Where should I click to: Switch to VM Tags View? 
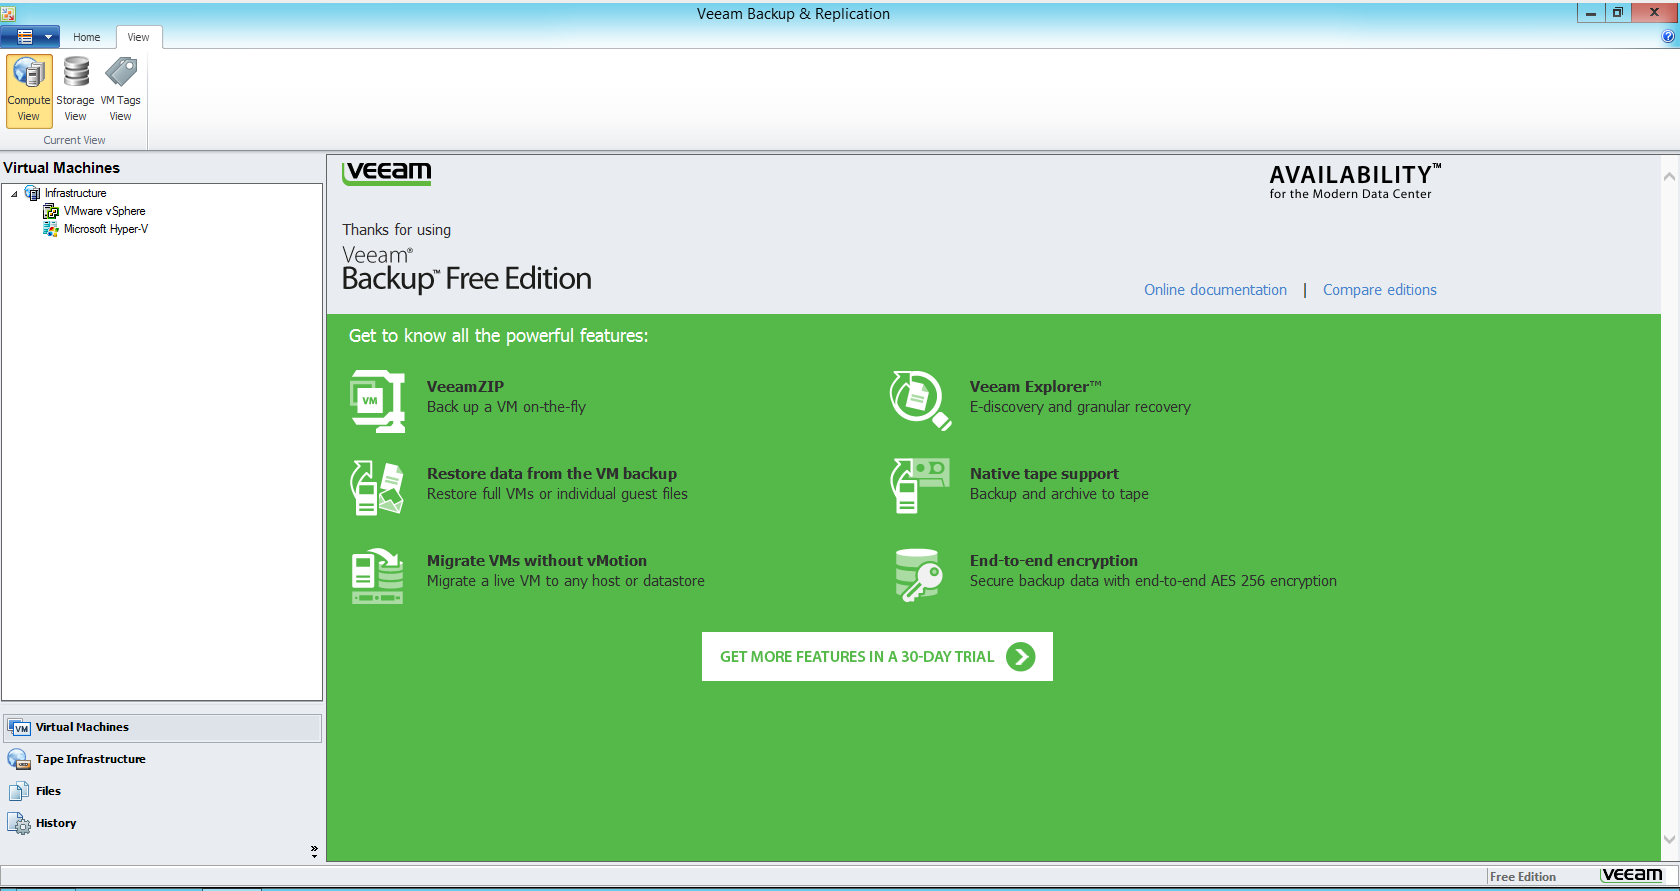click(x=121, y=90)
